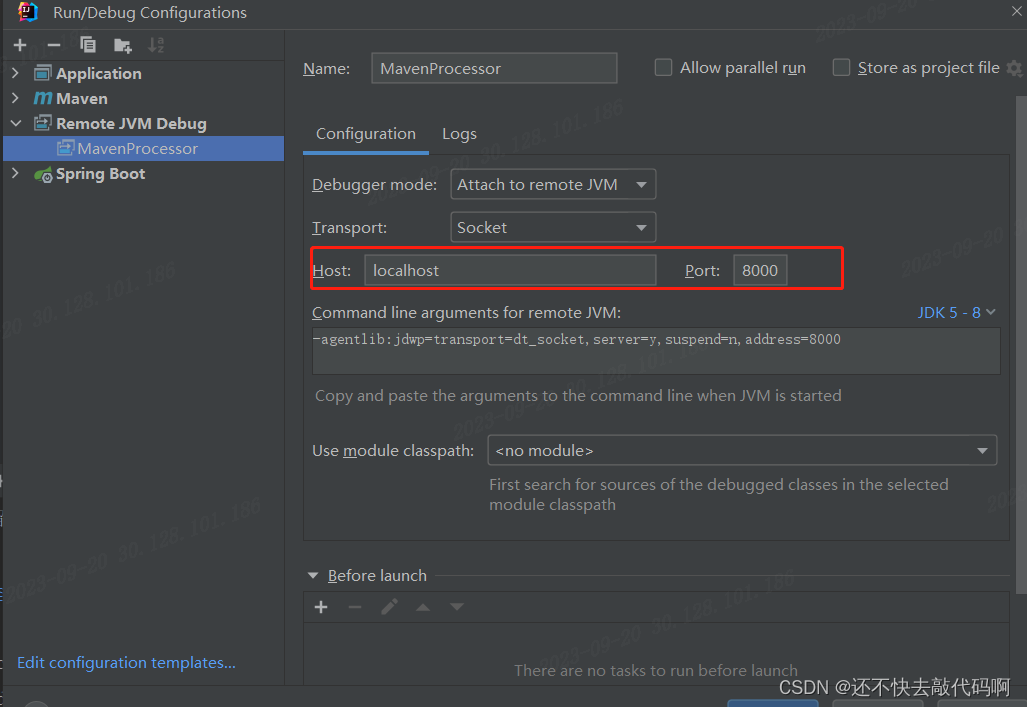Close the Run/Debug Configurations dialog
Image resolution: width=1027 pixels, height=707 pixels.
coord(1017,11)
